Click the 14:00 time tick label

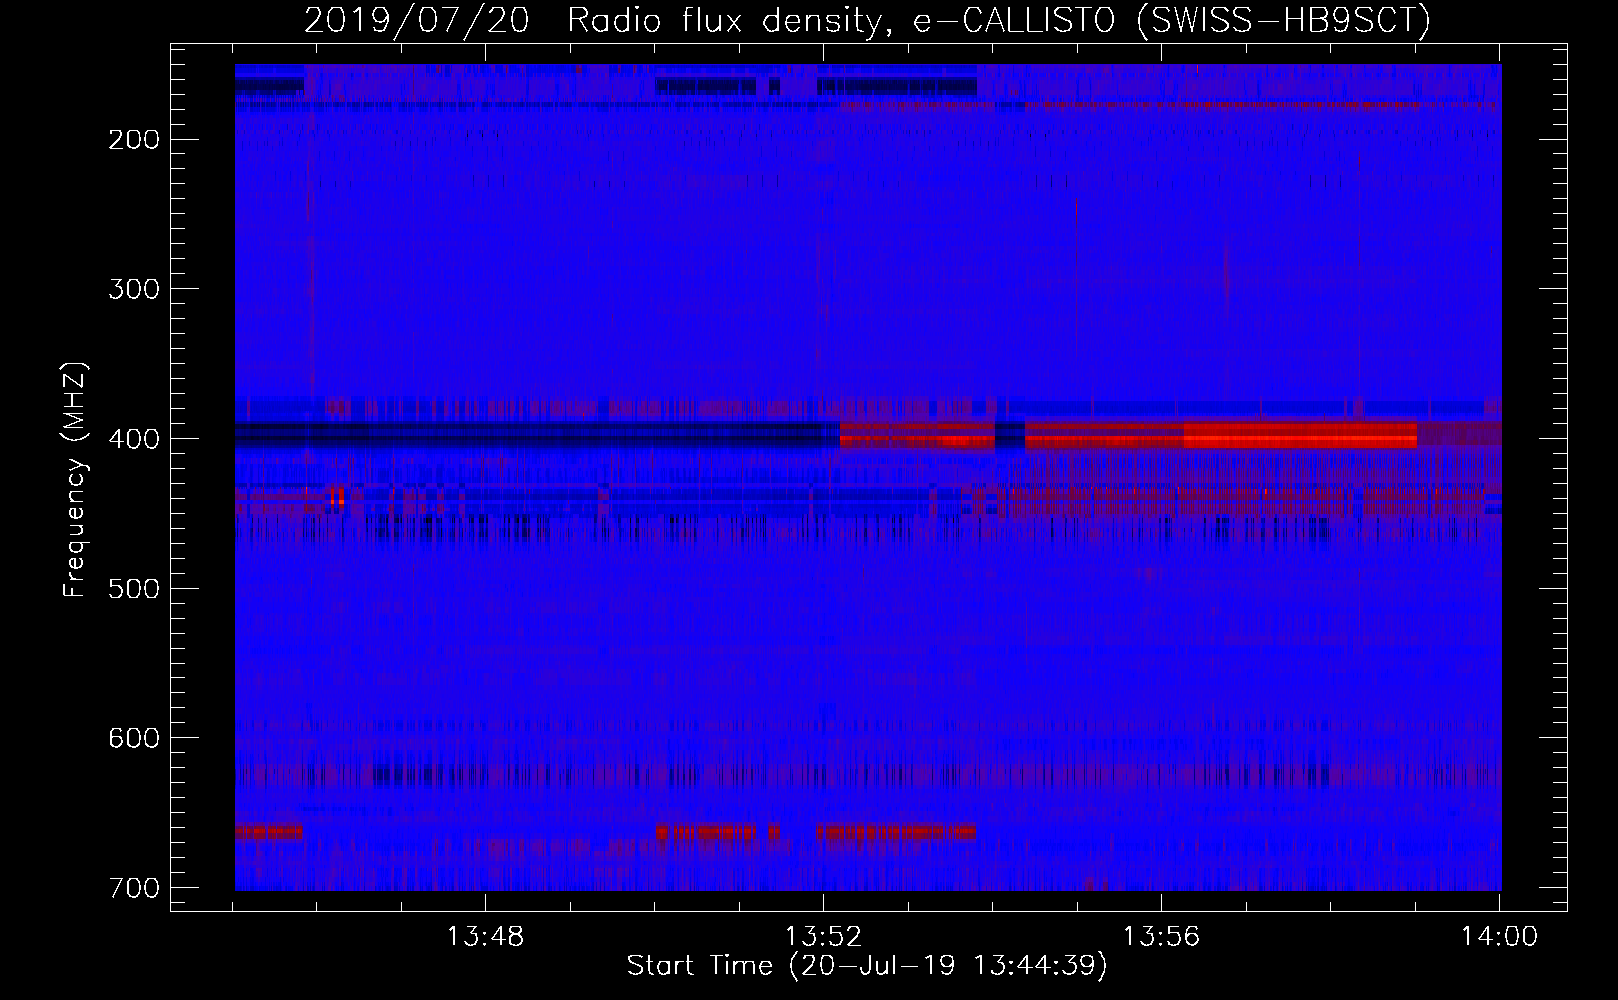coord(1499,937)
